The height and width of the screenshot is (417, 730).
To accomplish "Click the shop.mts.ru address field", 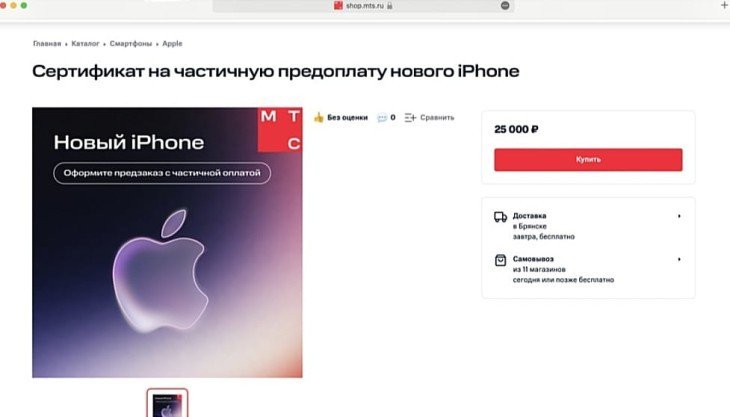I will (363, 6).
